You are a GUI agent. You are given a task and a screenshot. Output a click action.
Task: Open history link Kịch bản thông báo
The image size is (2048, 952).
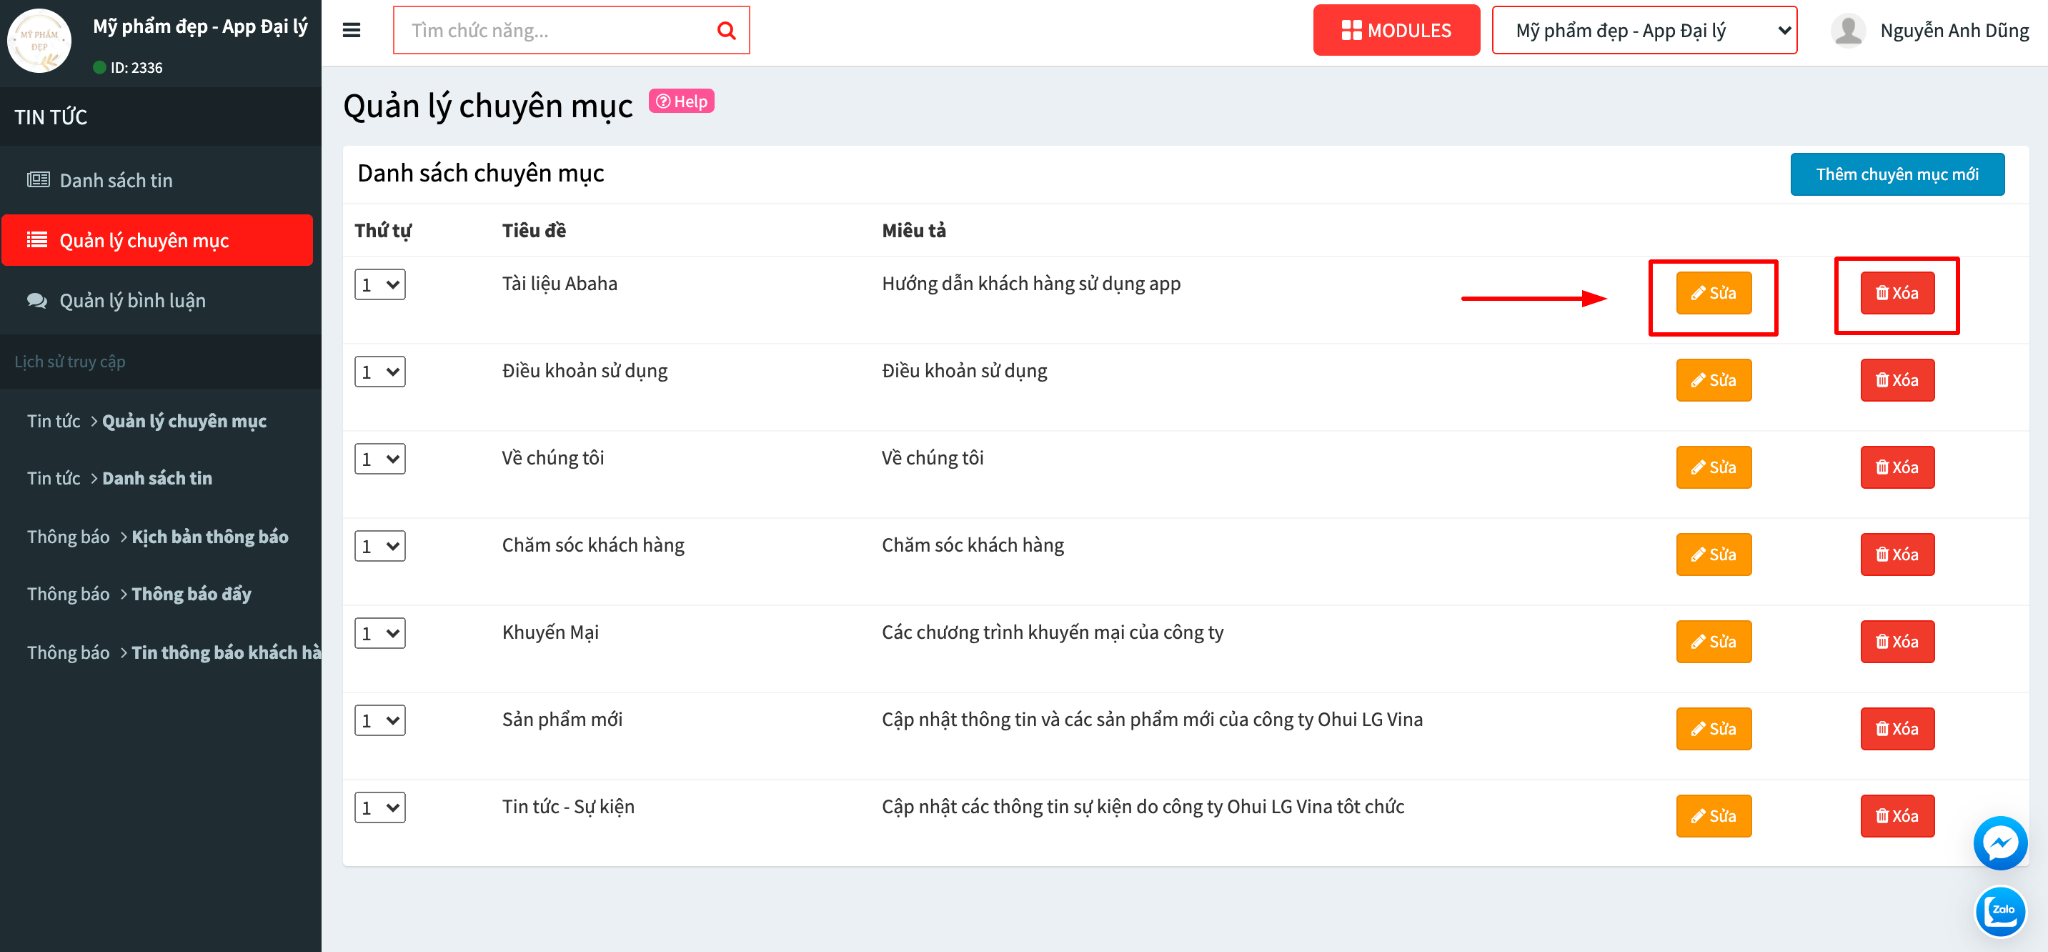[x=209, y=537]
